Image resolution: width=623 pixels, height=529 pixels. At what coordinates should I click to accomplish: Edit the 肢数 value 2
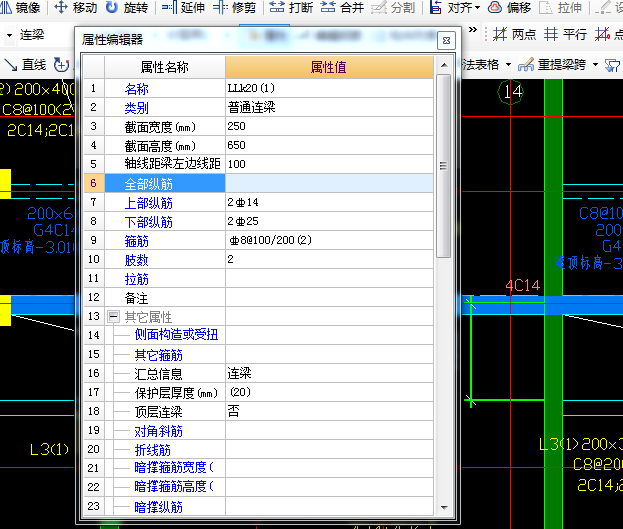[x=329, y=259]
